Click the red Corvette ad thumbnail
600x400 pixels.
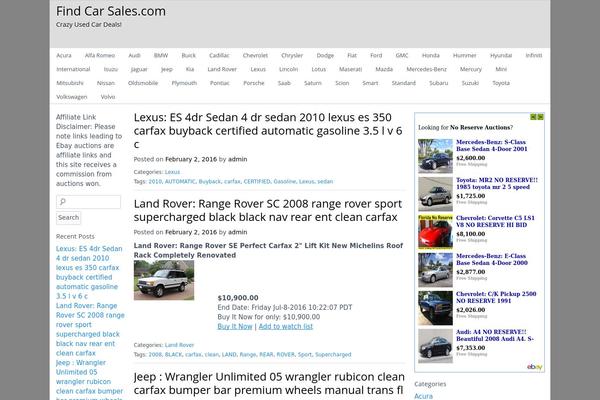(435, 232)
